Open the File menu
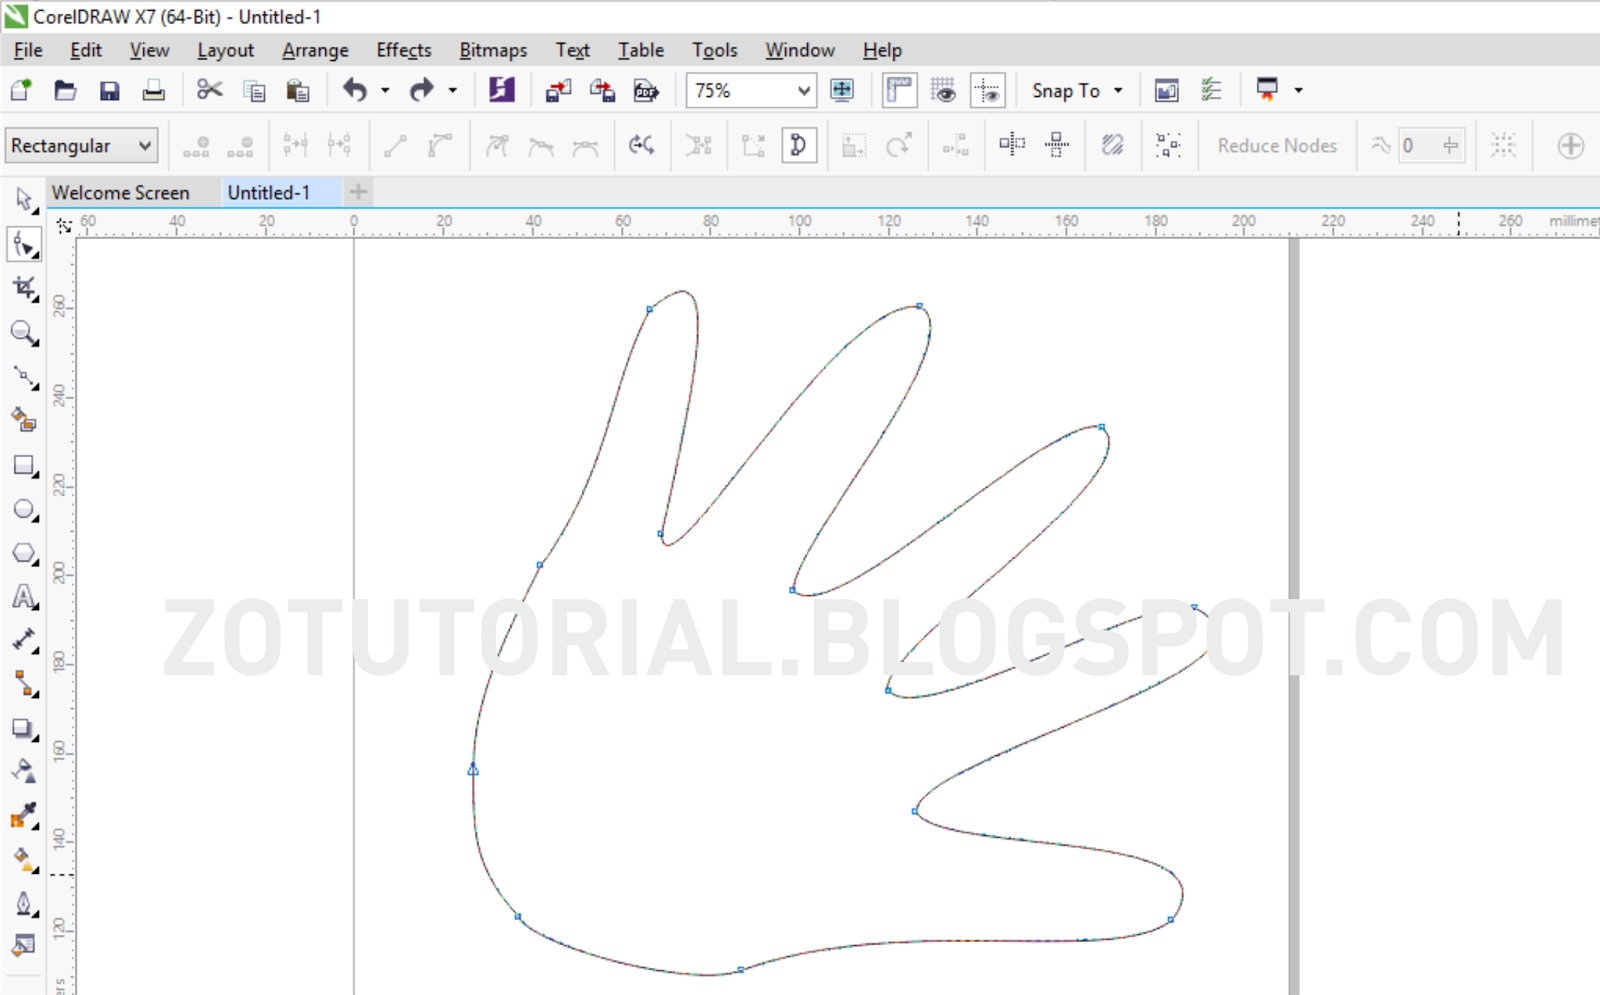The image size is (1600, 995). point(28,50)
